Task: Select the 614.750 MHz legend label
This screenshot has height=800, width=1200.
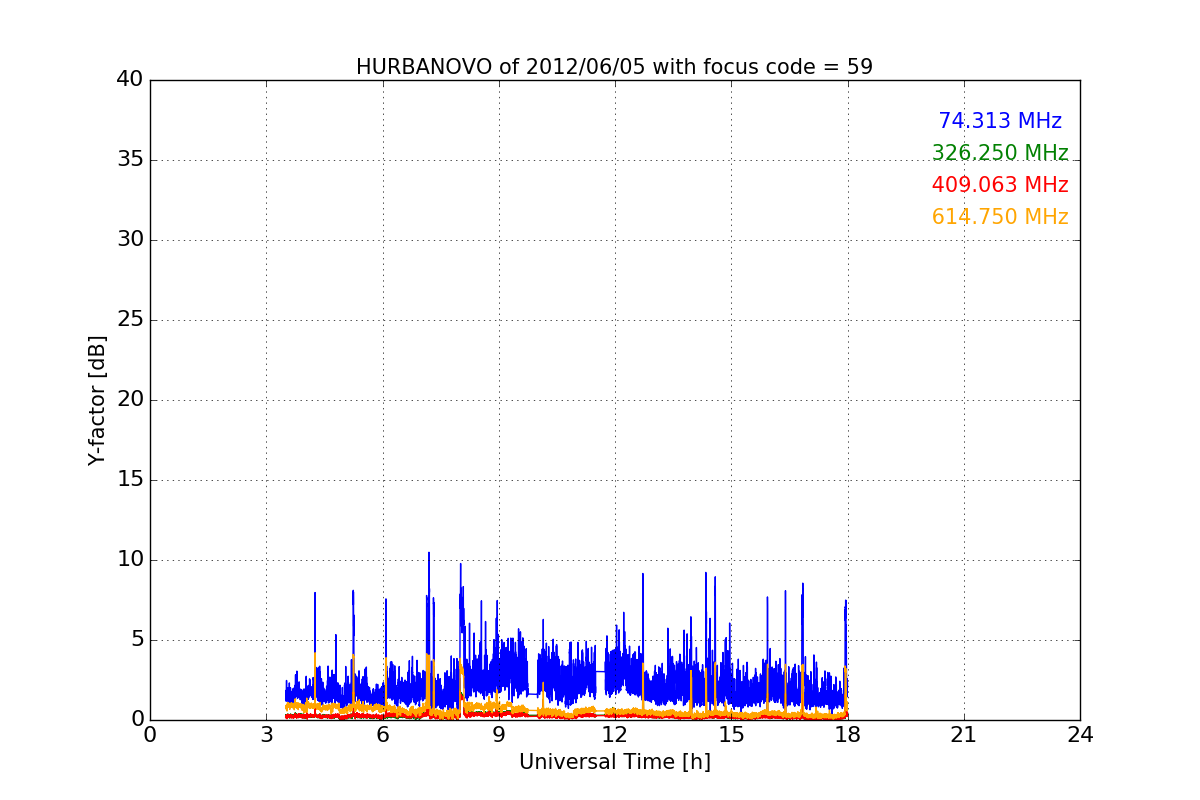Action: [x=1000, y=217]
